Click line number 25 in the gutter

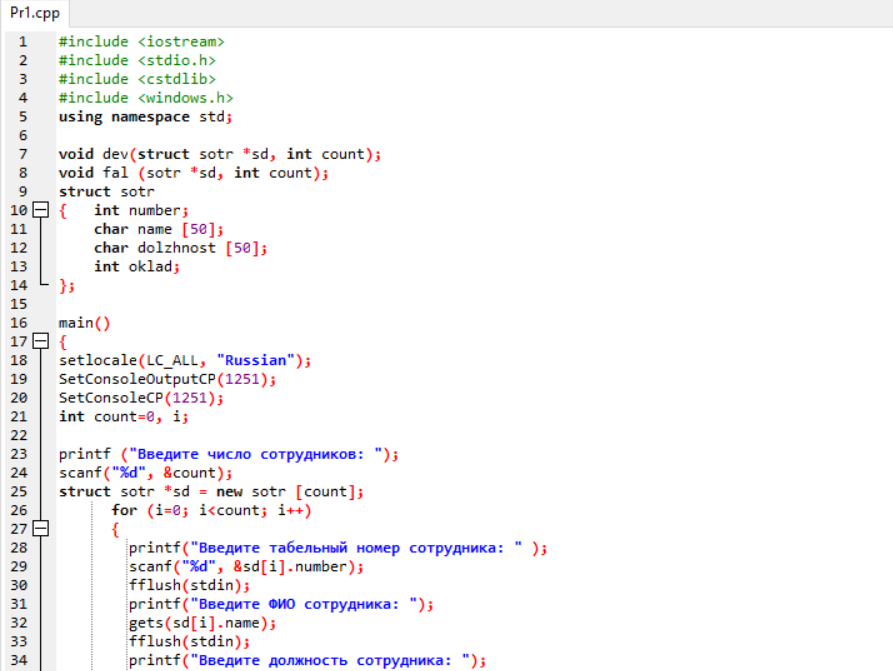coord(19,492)
